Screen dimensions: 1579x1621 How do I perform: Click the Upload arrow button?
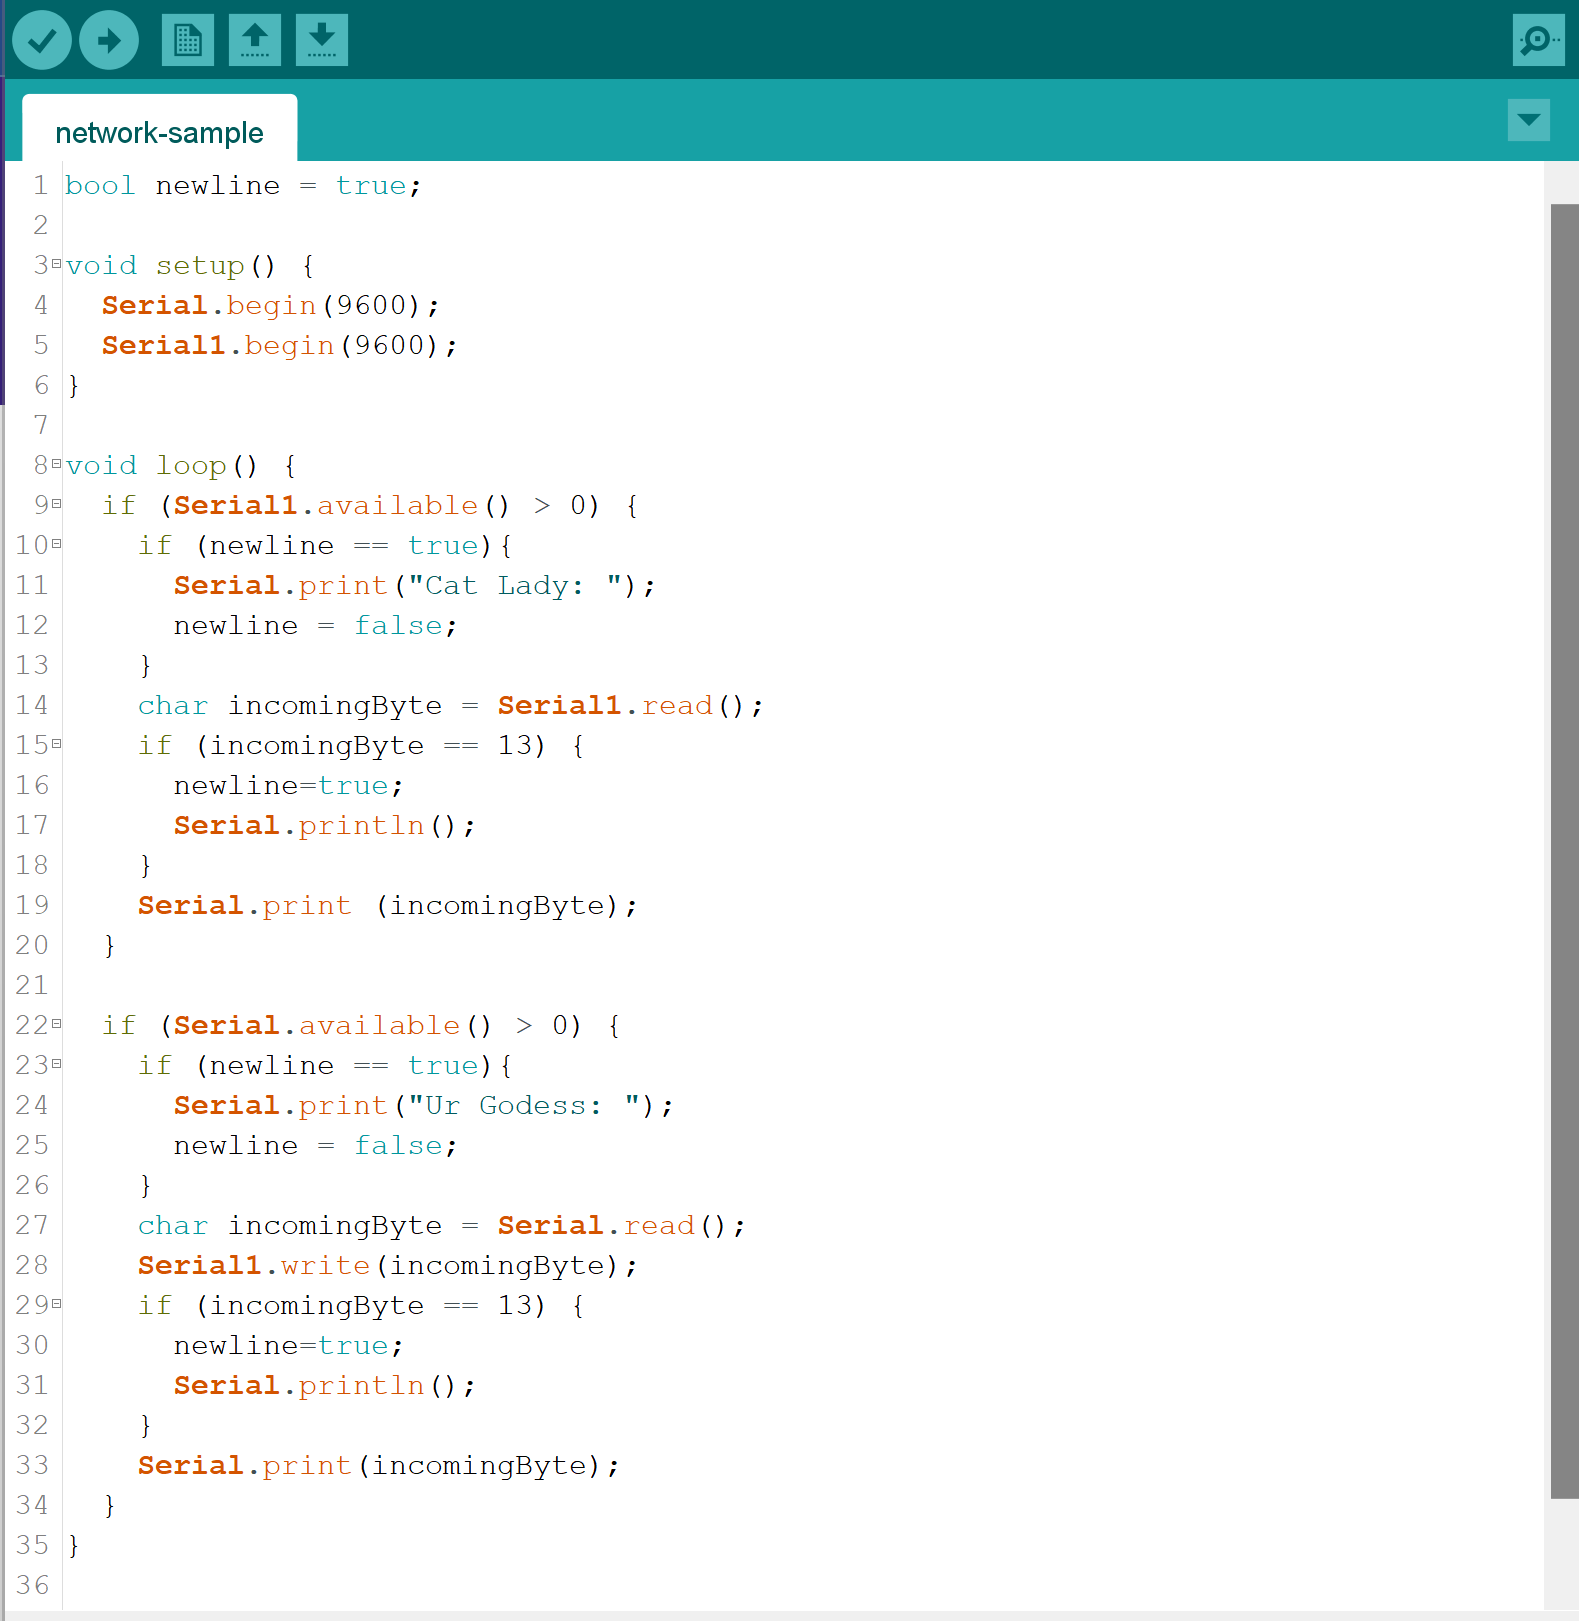click(109, 40)
